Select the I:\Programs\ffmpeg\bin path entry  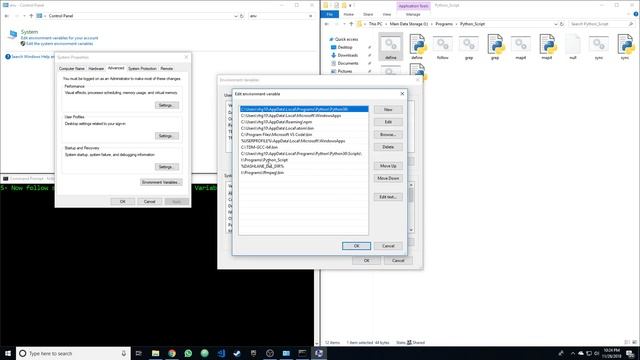pyautogui.click(x=304, y=173)
